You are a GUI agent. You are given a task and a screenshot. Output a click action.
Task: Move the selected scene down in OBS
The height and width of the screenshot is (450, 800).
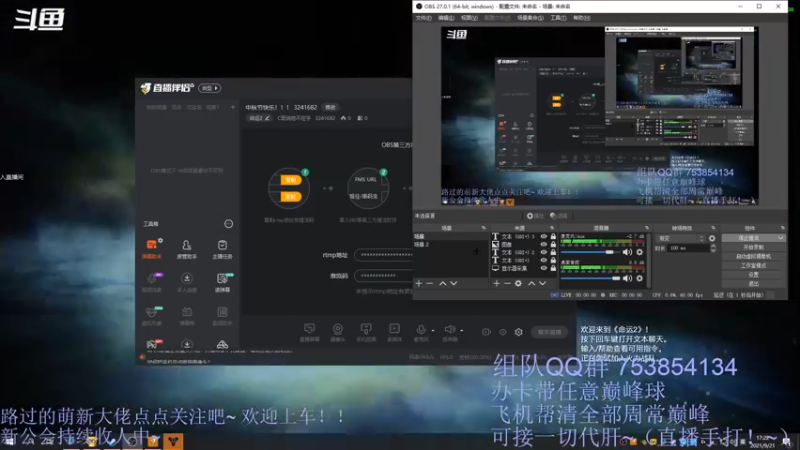pyautogui.click(x=454, y=283)
